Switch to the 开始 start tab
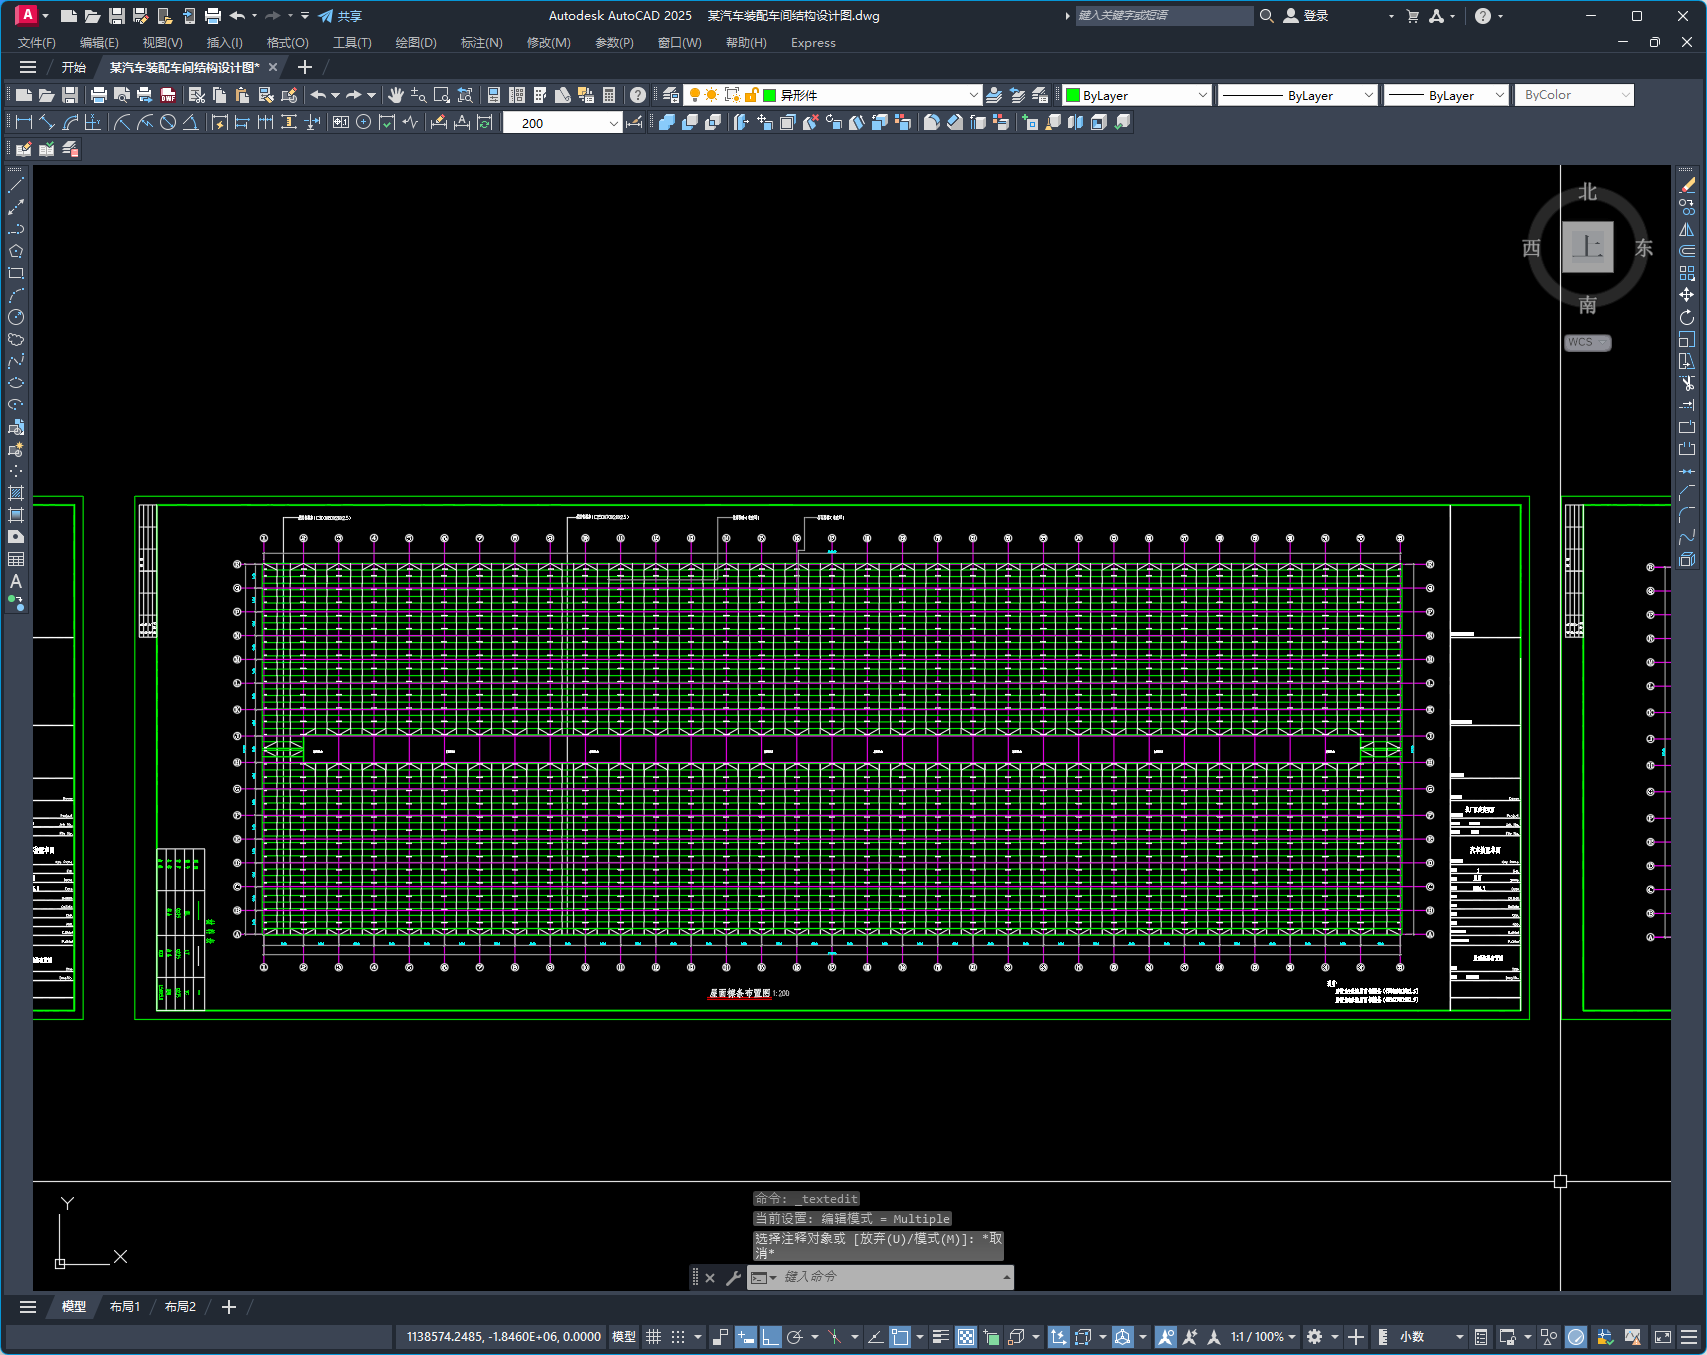 point(74,67)
